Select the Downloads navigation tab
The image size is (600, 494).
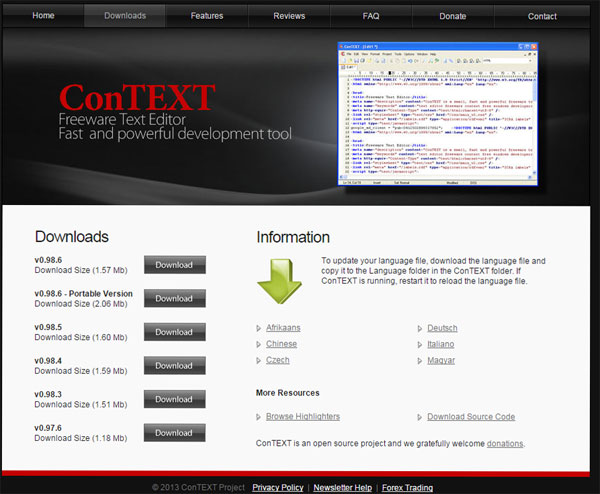pos(125,16)
